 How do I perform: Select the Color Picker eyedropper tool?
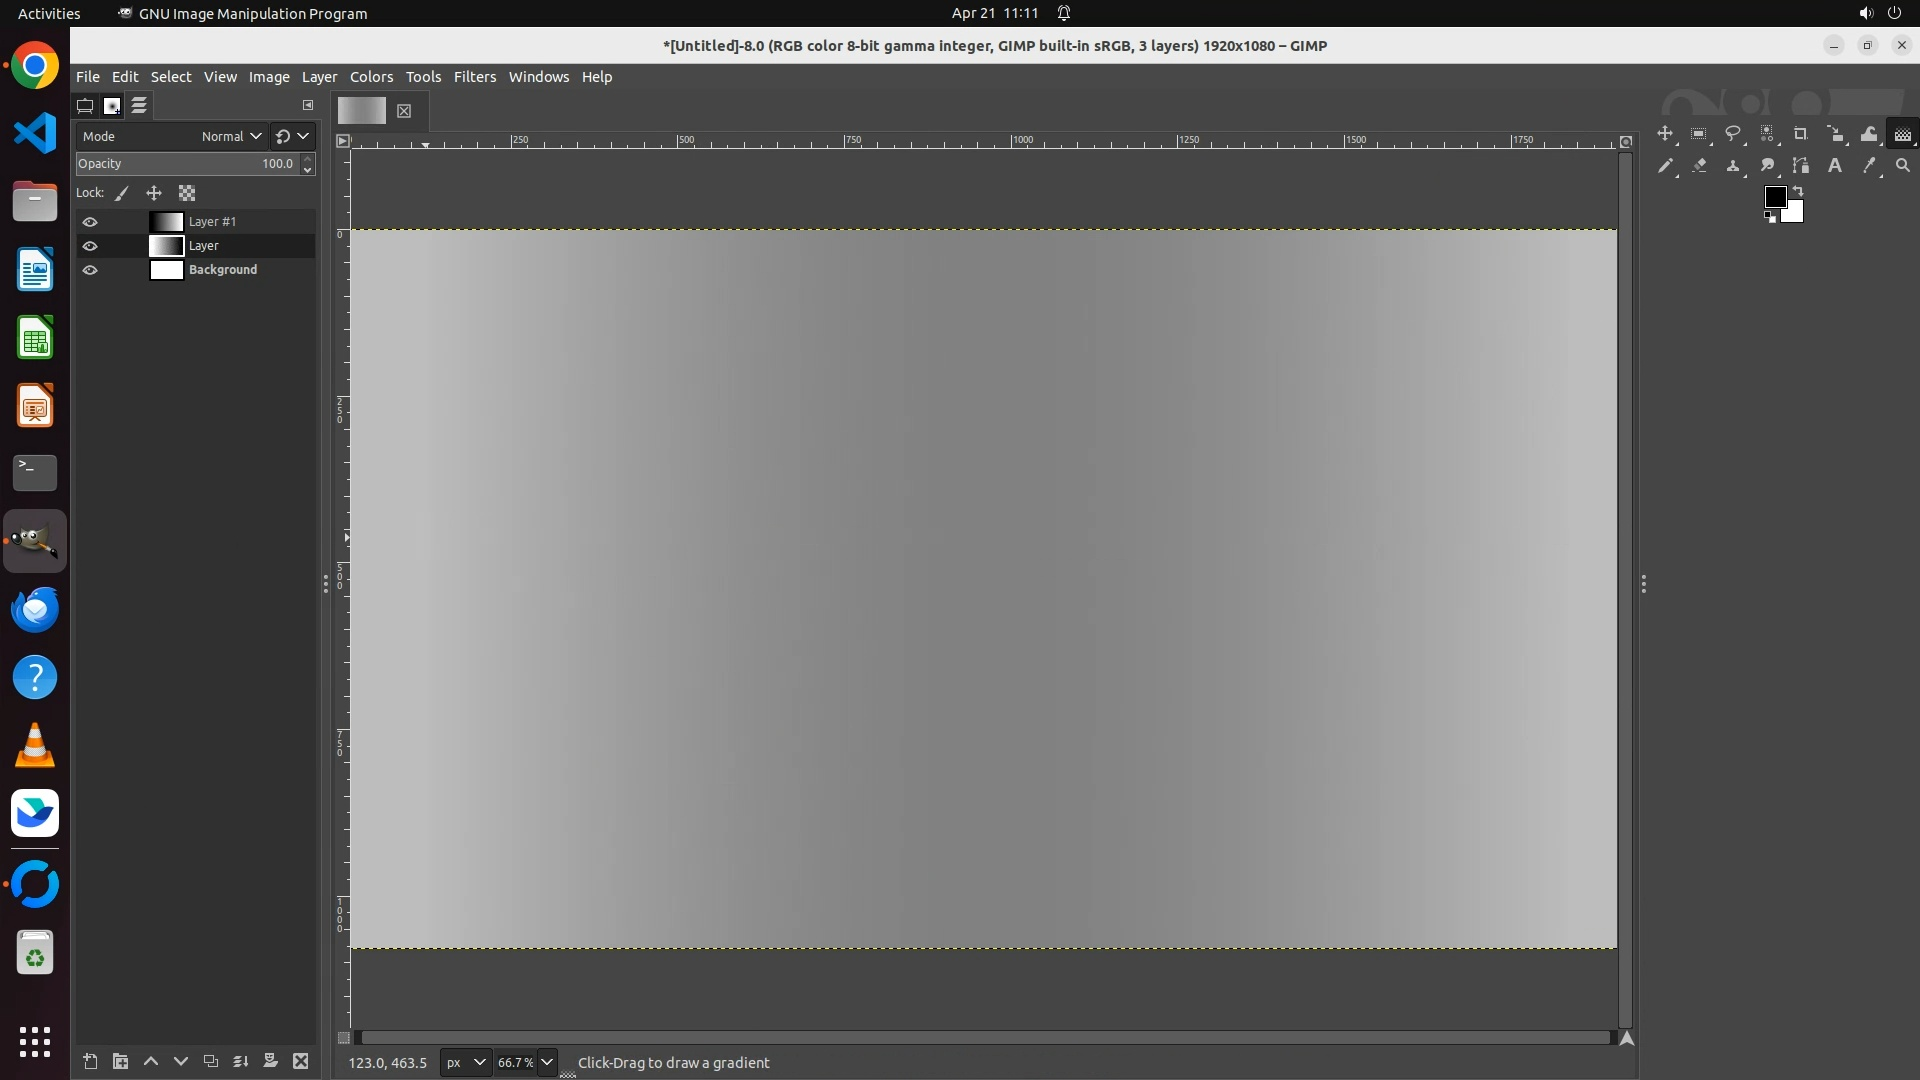point(1868,166)
